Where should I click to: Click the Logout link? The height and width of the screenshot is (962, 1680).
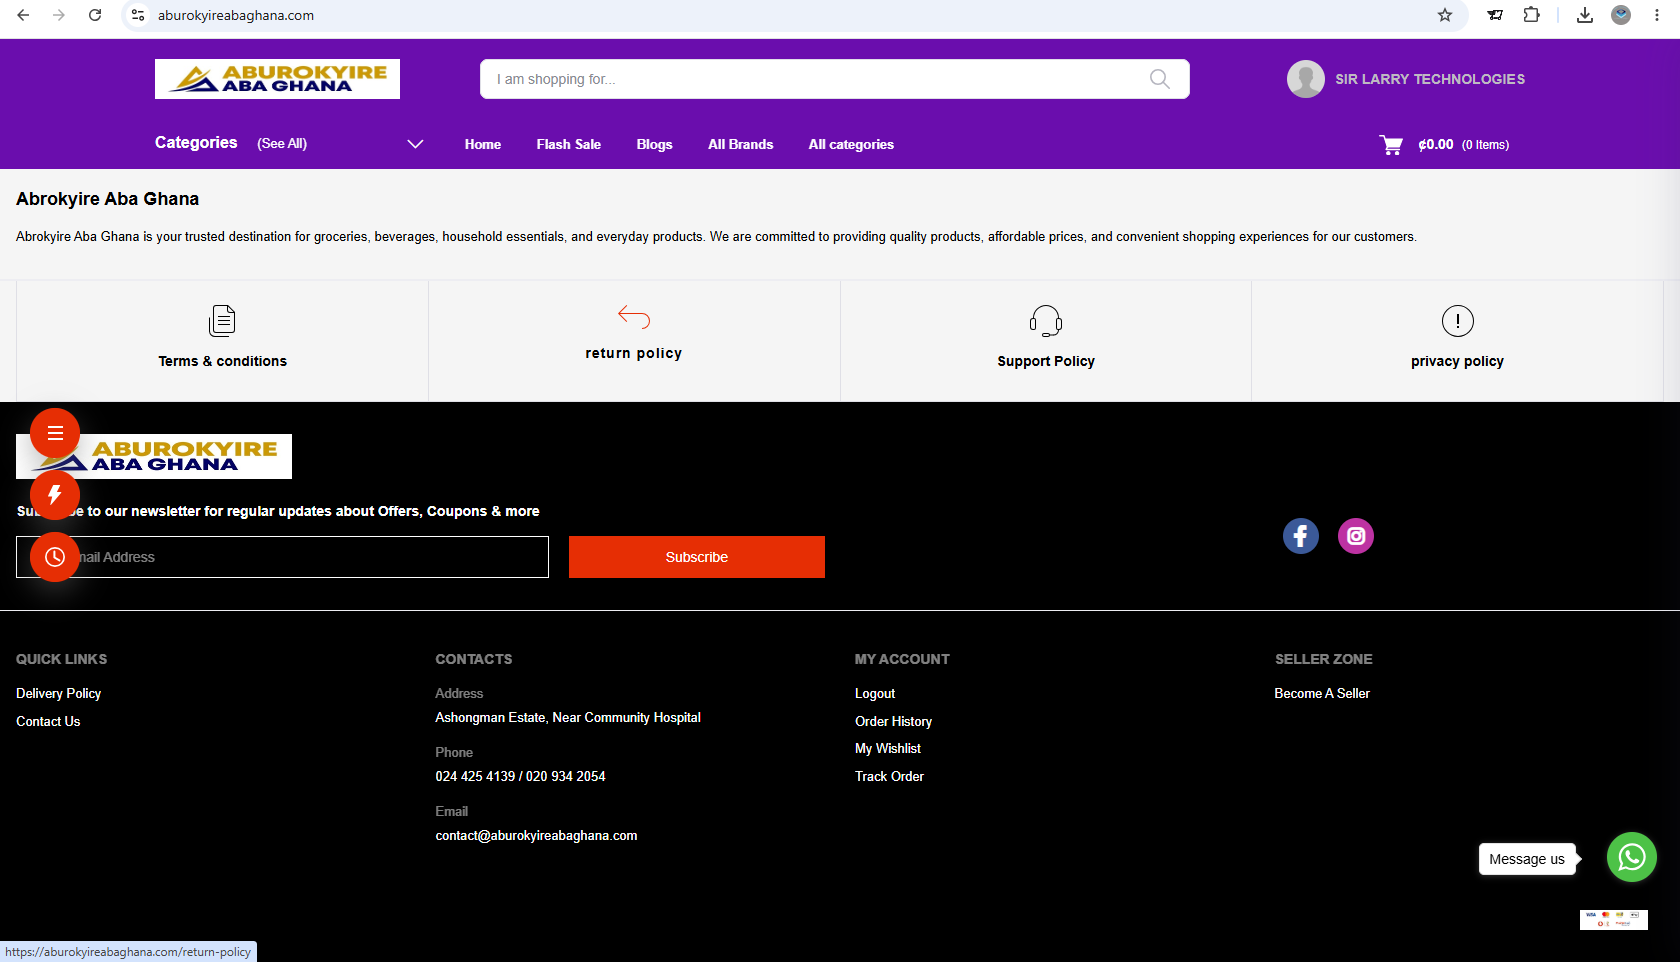875,693
